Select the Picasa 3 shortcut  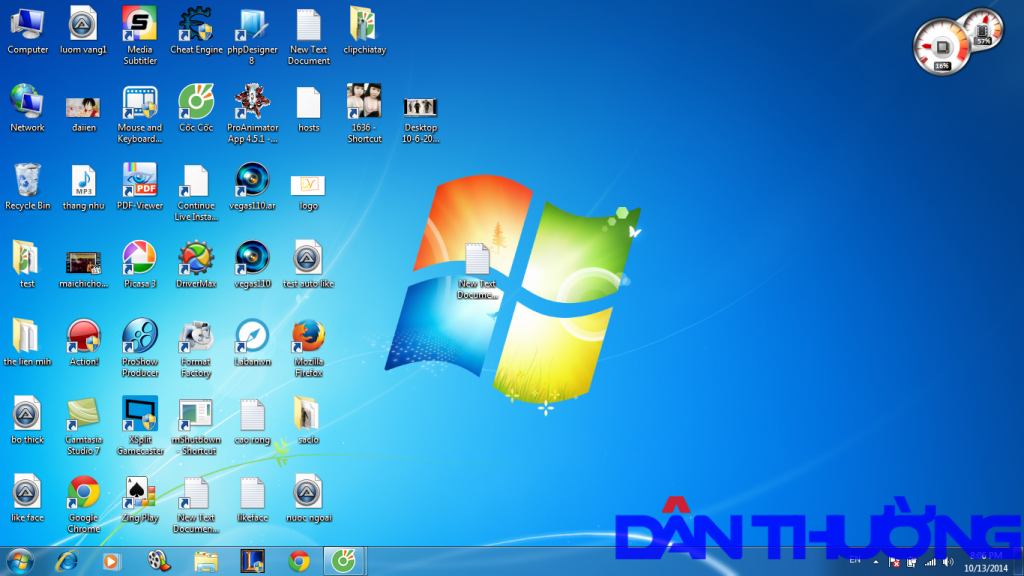tap(139, 258)
